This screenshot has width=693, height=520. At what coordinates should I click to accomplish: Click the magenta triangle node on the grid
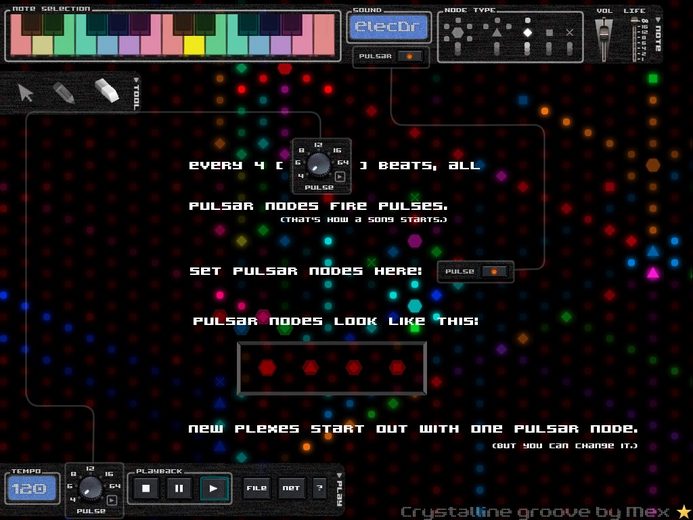click(x=653, y=273)
